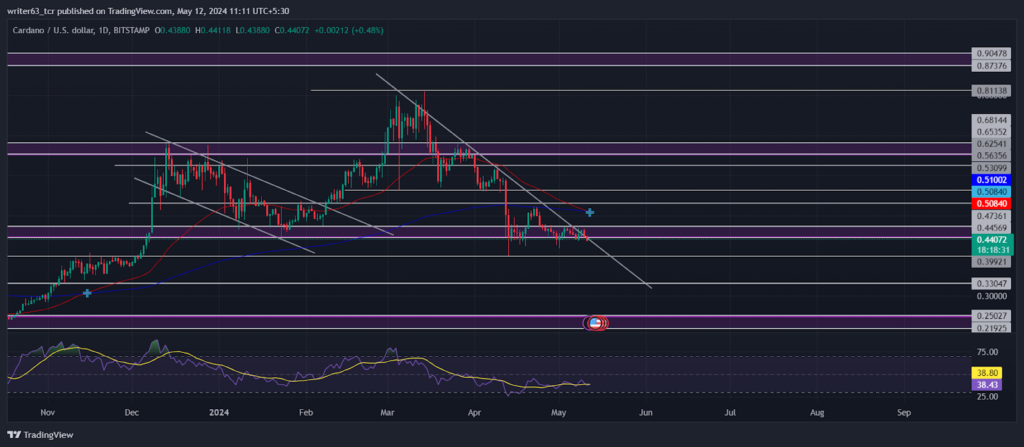This screenshot has width=1024, height=447.
Task: Click the TradingView logo at bottom left
Action: pyautogui.click(x=40, y=435)
